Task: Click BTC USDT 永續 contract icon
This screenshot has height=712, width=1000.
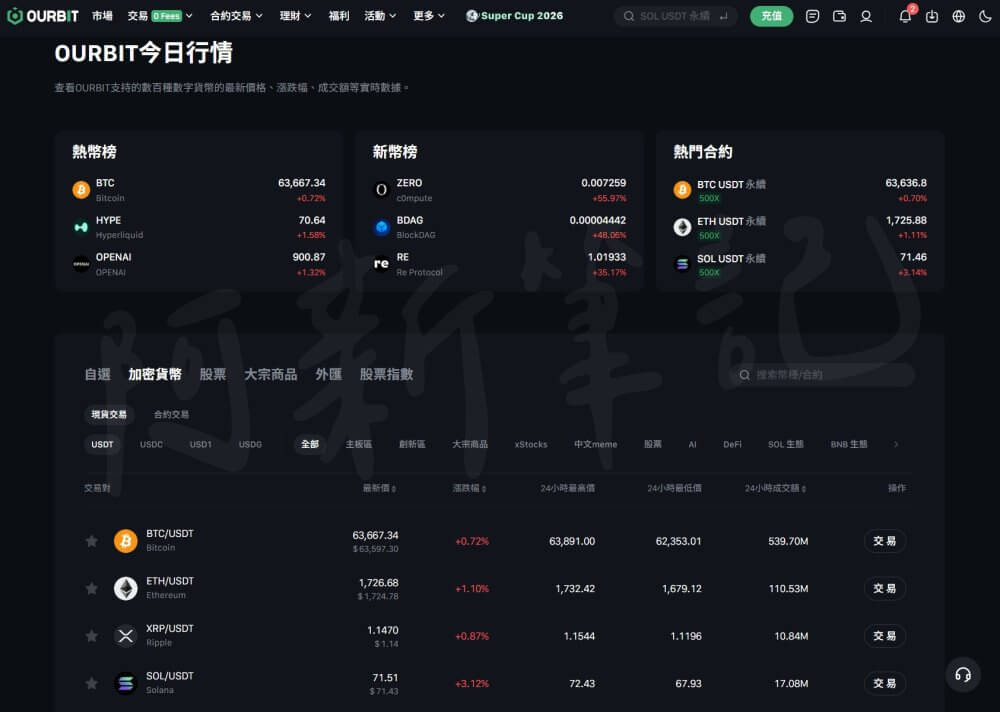Action: (682, 190)
